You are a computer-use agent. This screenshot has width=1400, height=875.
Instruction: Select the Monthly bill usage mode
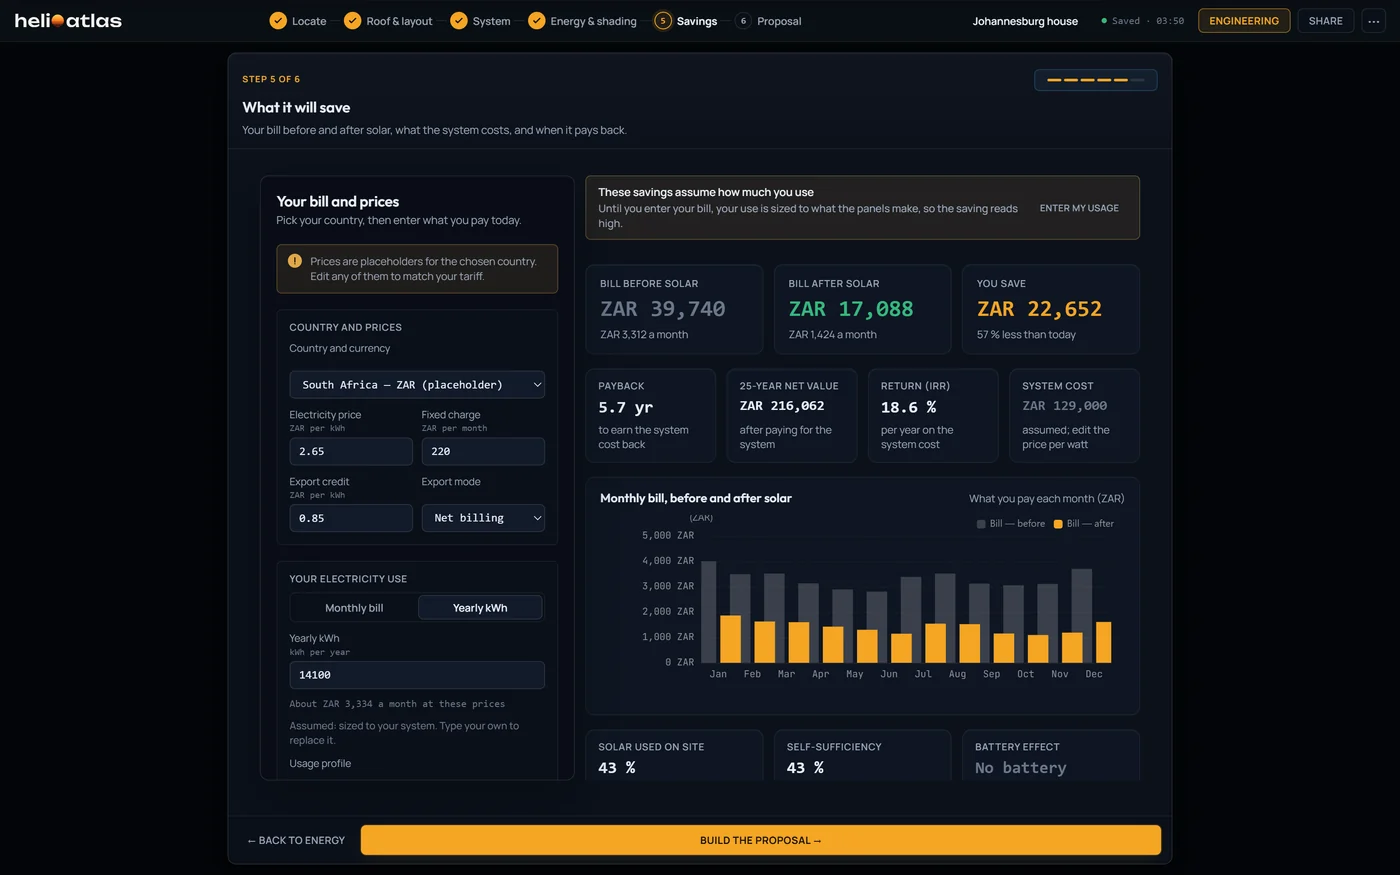[354, 608]
